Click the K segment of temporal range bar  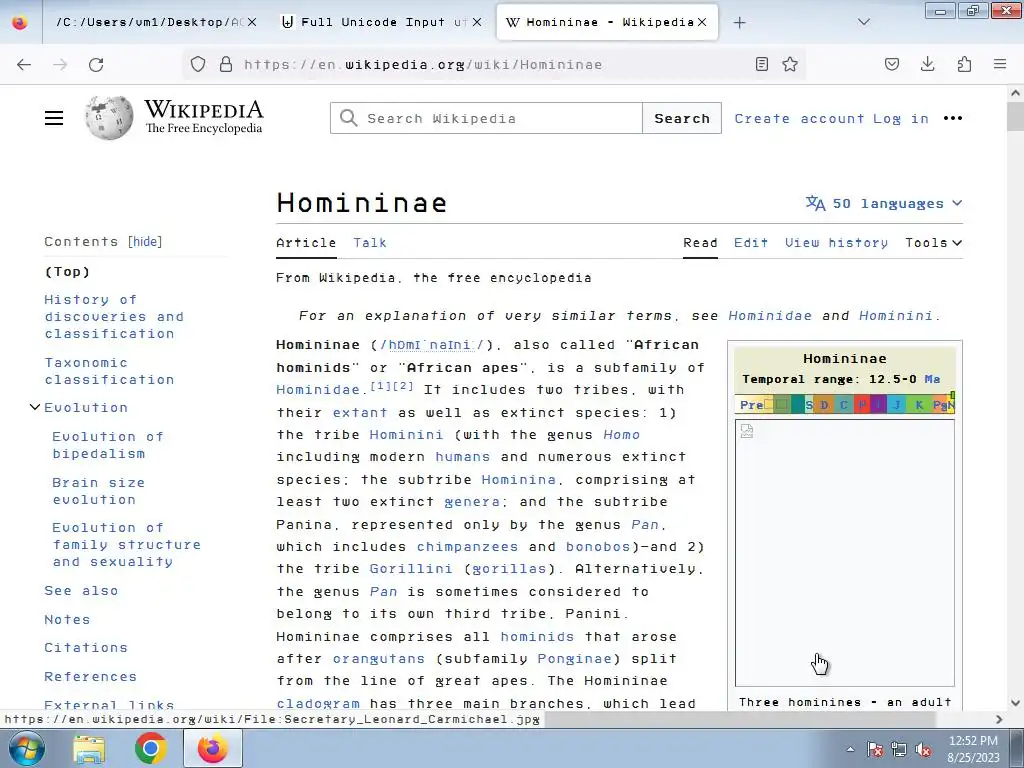click(919, 404)
